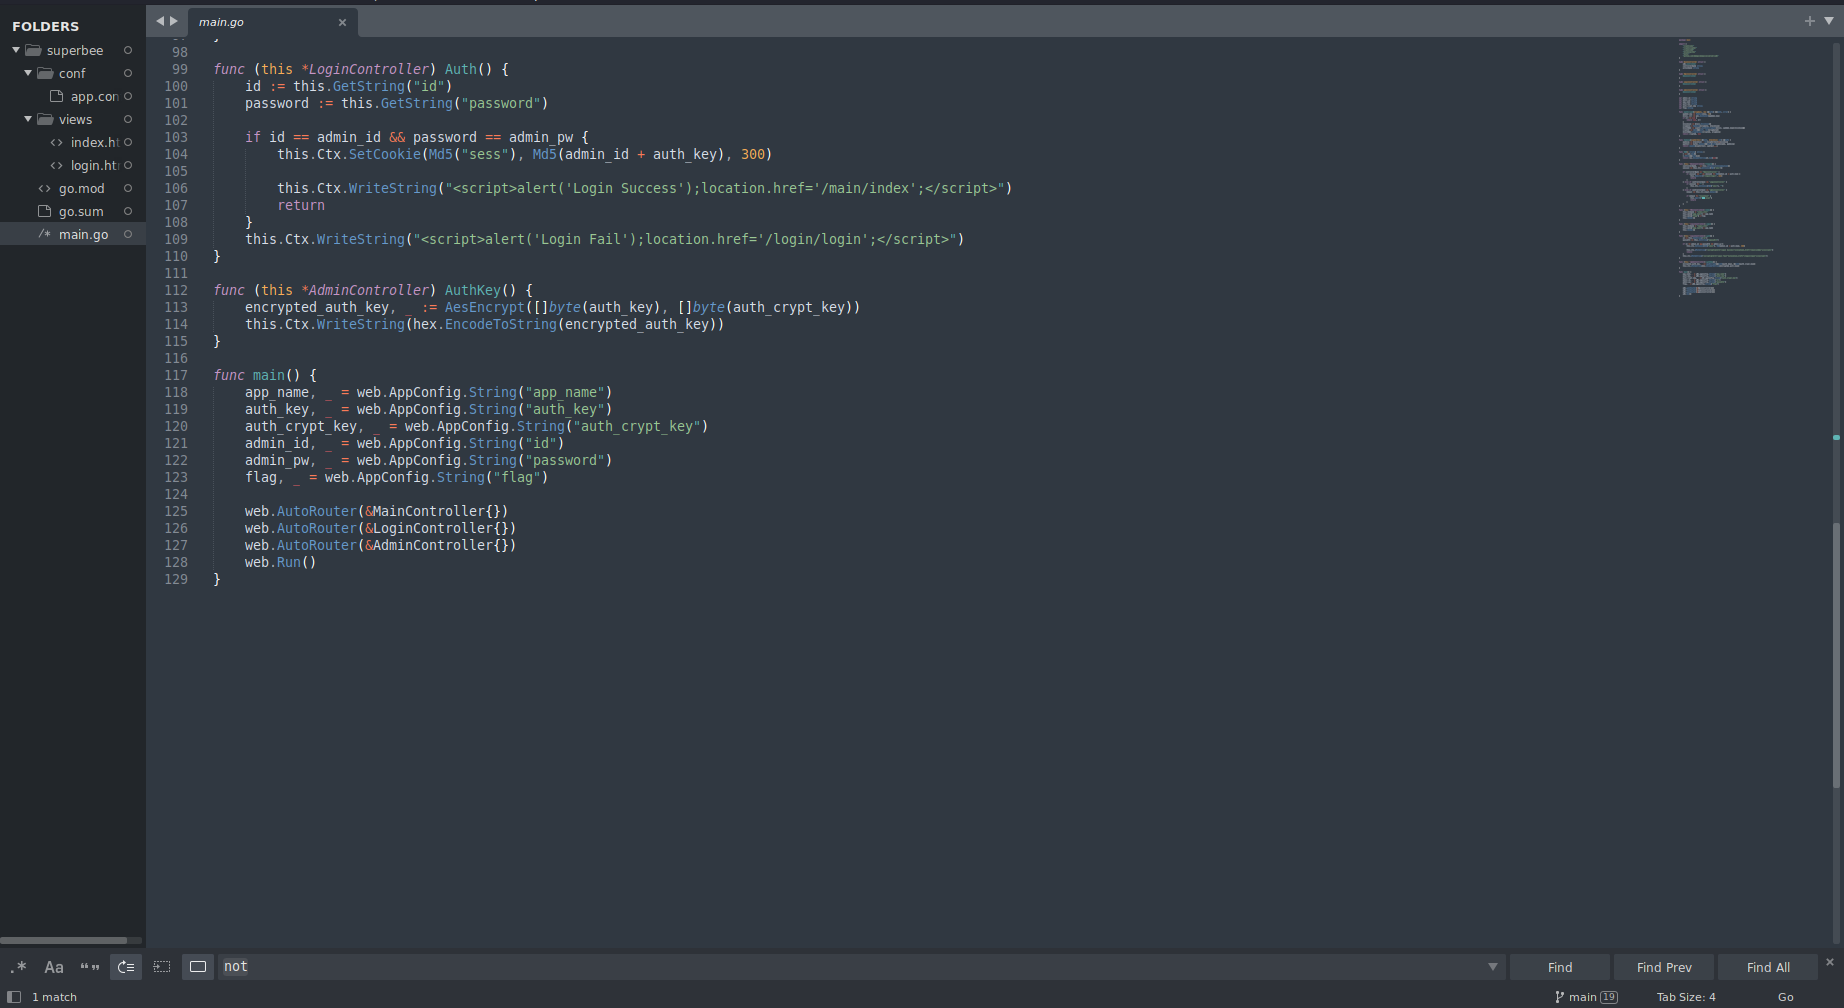Click the superbee folder icon
This screenshot has width=1844, height=1008.
(x=33, y=50)
